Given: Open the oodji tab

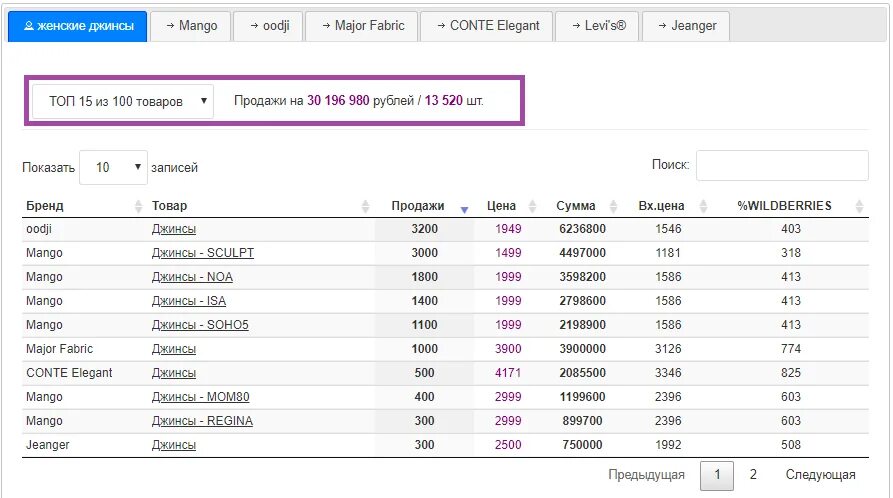Looking at the screenshot, I should pyautogui.click(x=269, y=26).
